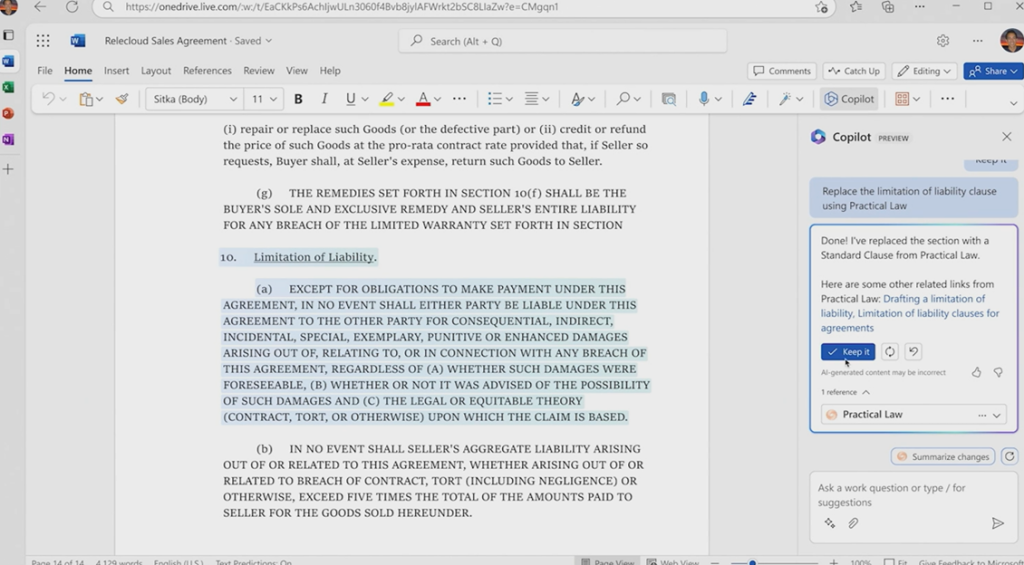
Task: Toggle underline formatting
Action: [350, 99]
